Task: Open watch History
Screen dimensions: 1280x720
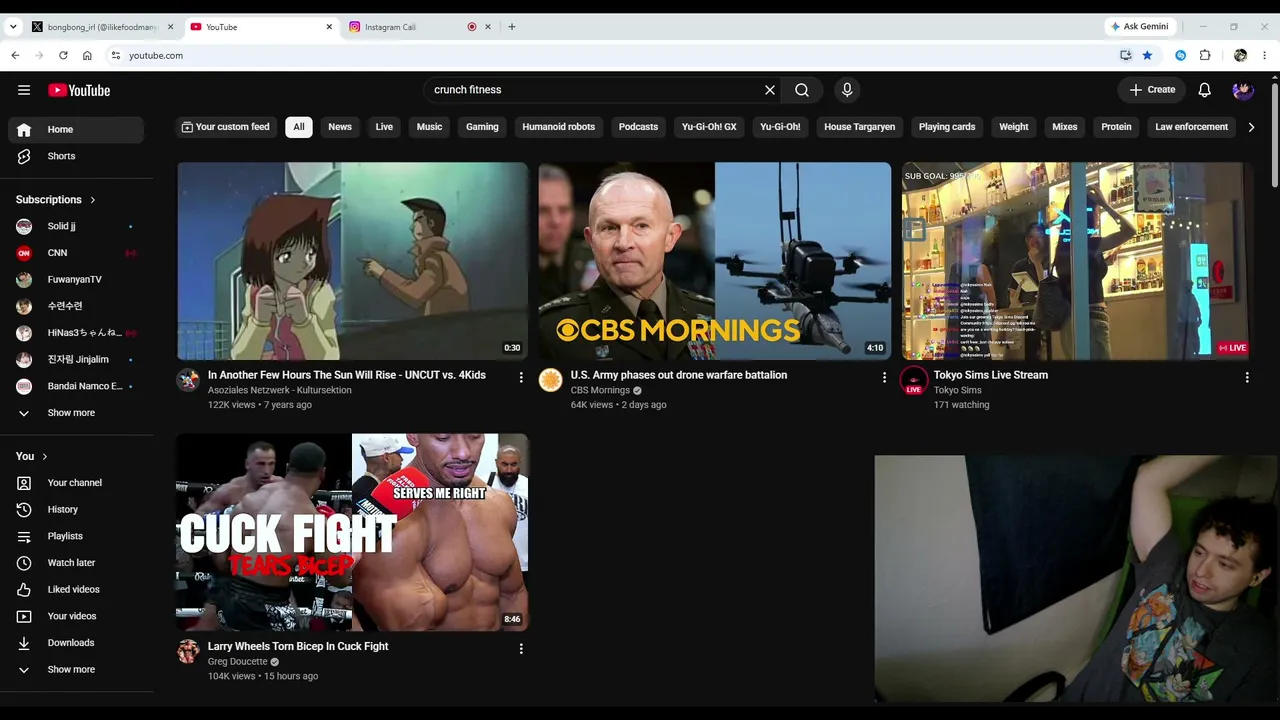Action: coord(76,509)
